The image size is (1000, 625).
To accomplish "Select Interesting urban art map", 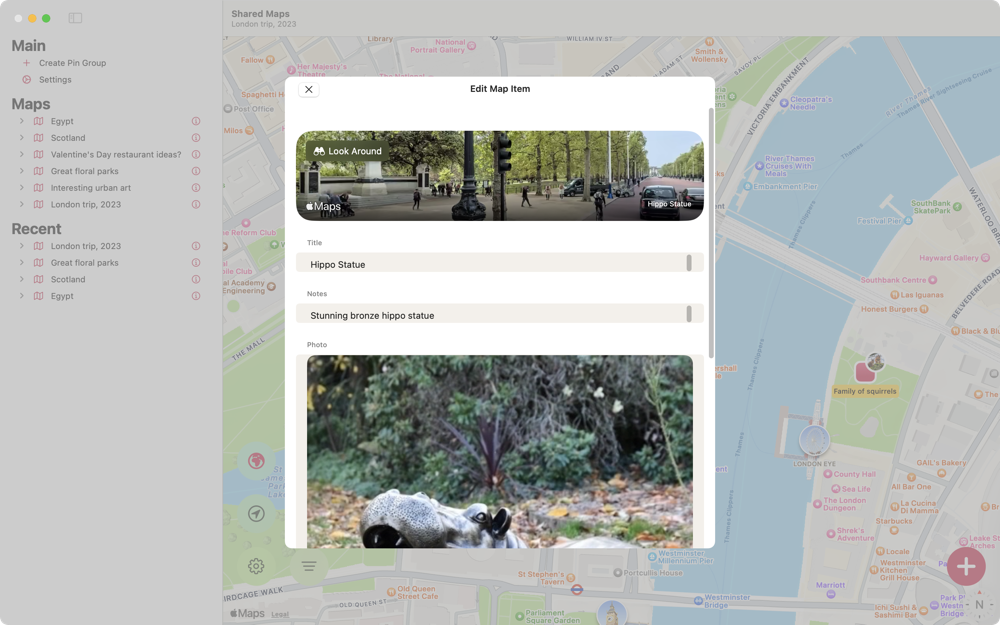I will click(x=91, y=188).
